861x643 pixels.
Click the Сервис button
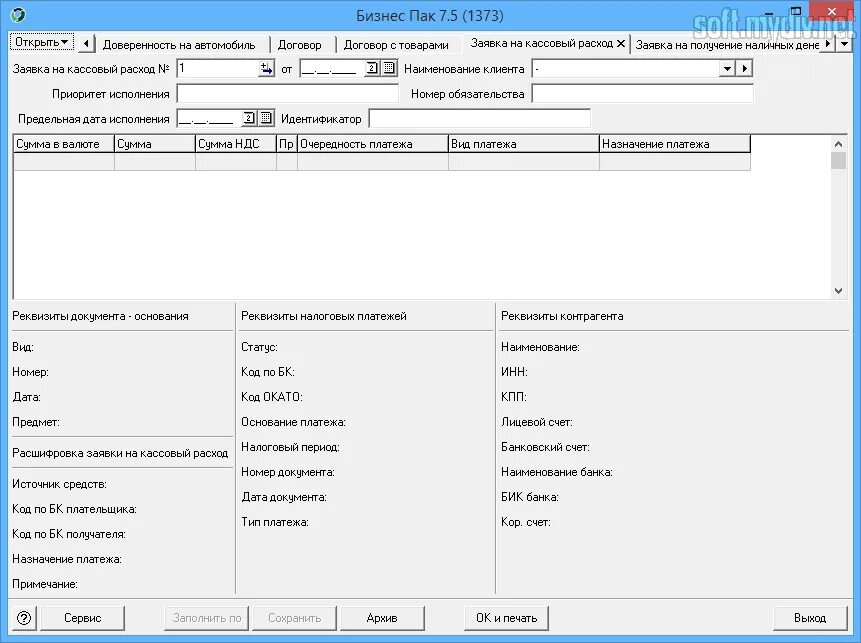(x=82, y=618)
